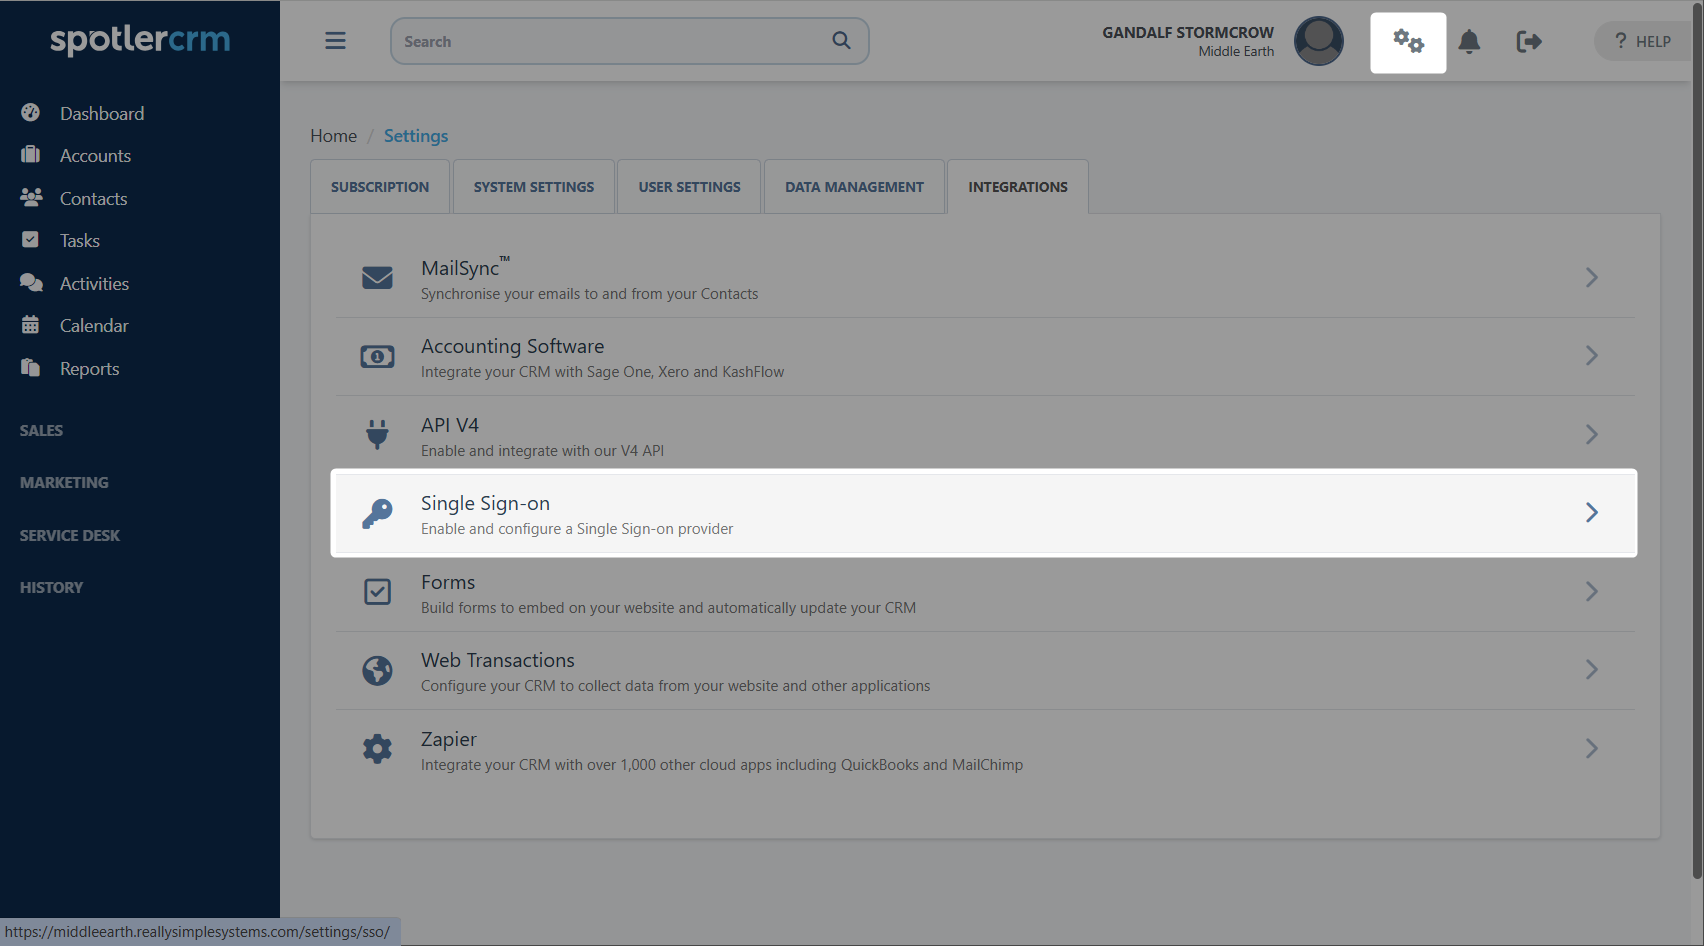Click the Contacts people icon
This screenshot has height=946, width=1704.
31,198
